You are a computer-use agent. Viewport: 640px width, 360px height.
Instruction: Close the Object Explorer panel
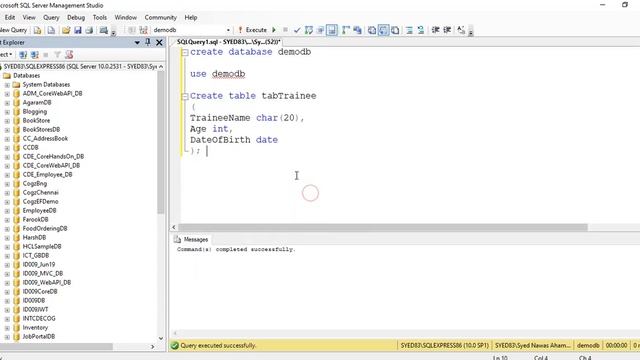pyautogui.click(x=159, y=42)
